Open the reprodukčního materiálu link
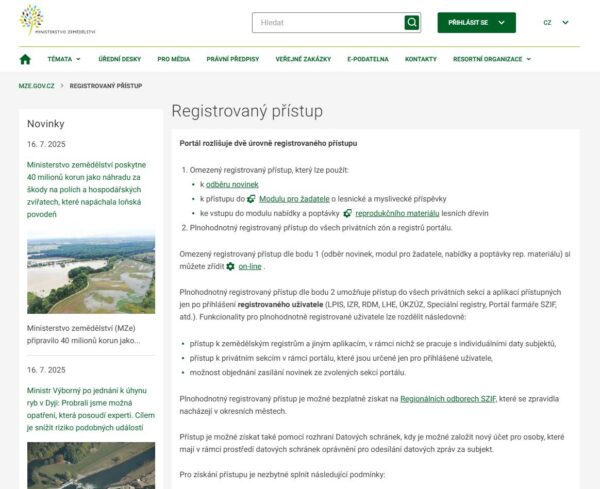This screenshot has width=600, height=489. click(397, 214)
